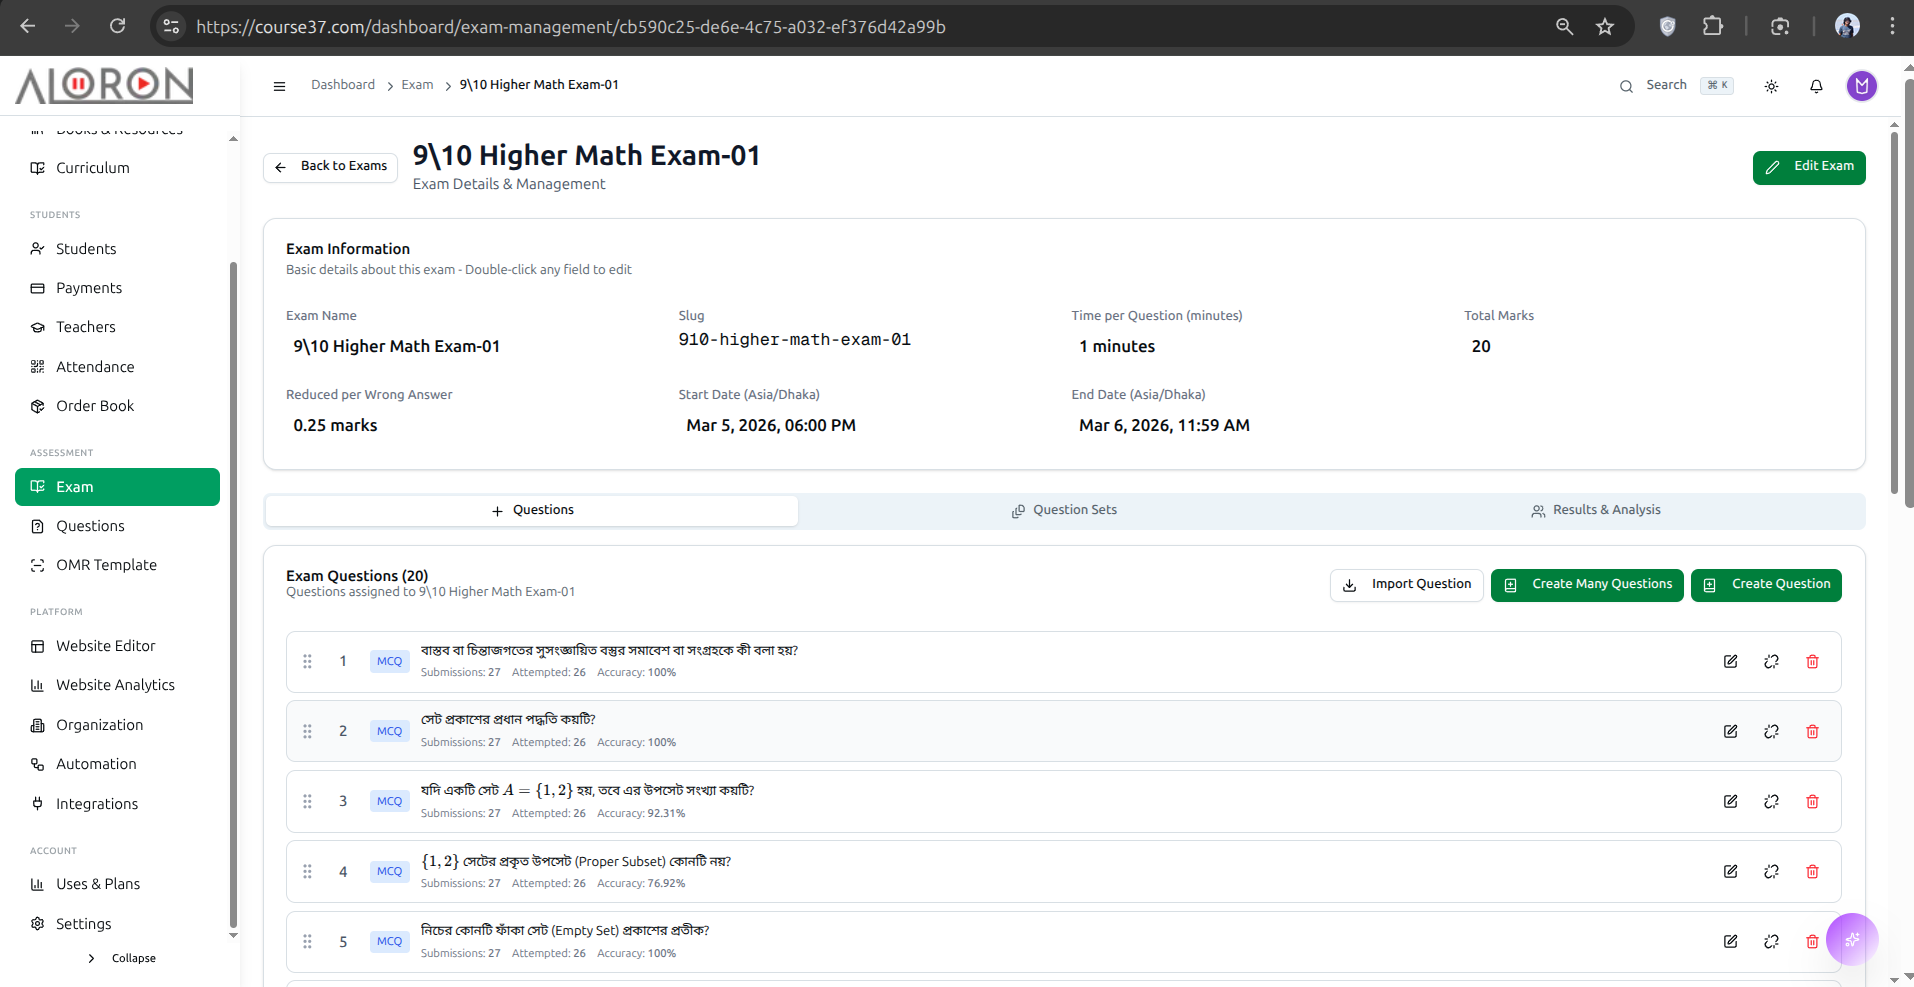1914x987 pixels.
Task: Open Questions in the sidebar
Action: (118, 526)
